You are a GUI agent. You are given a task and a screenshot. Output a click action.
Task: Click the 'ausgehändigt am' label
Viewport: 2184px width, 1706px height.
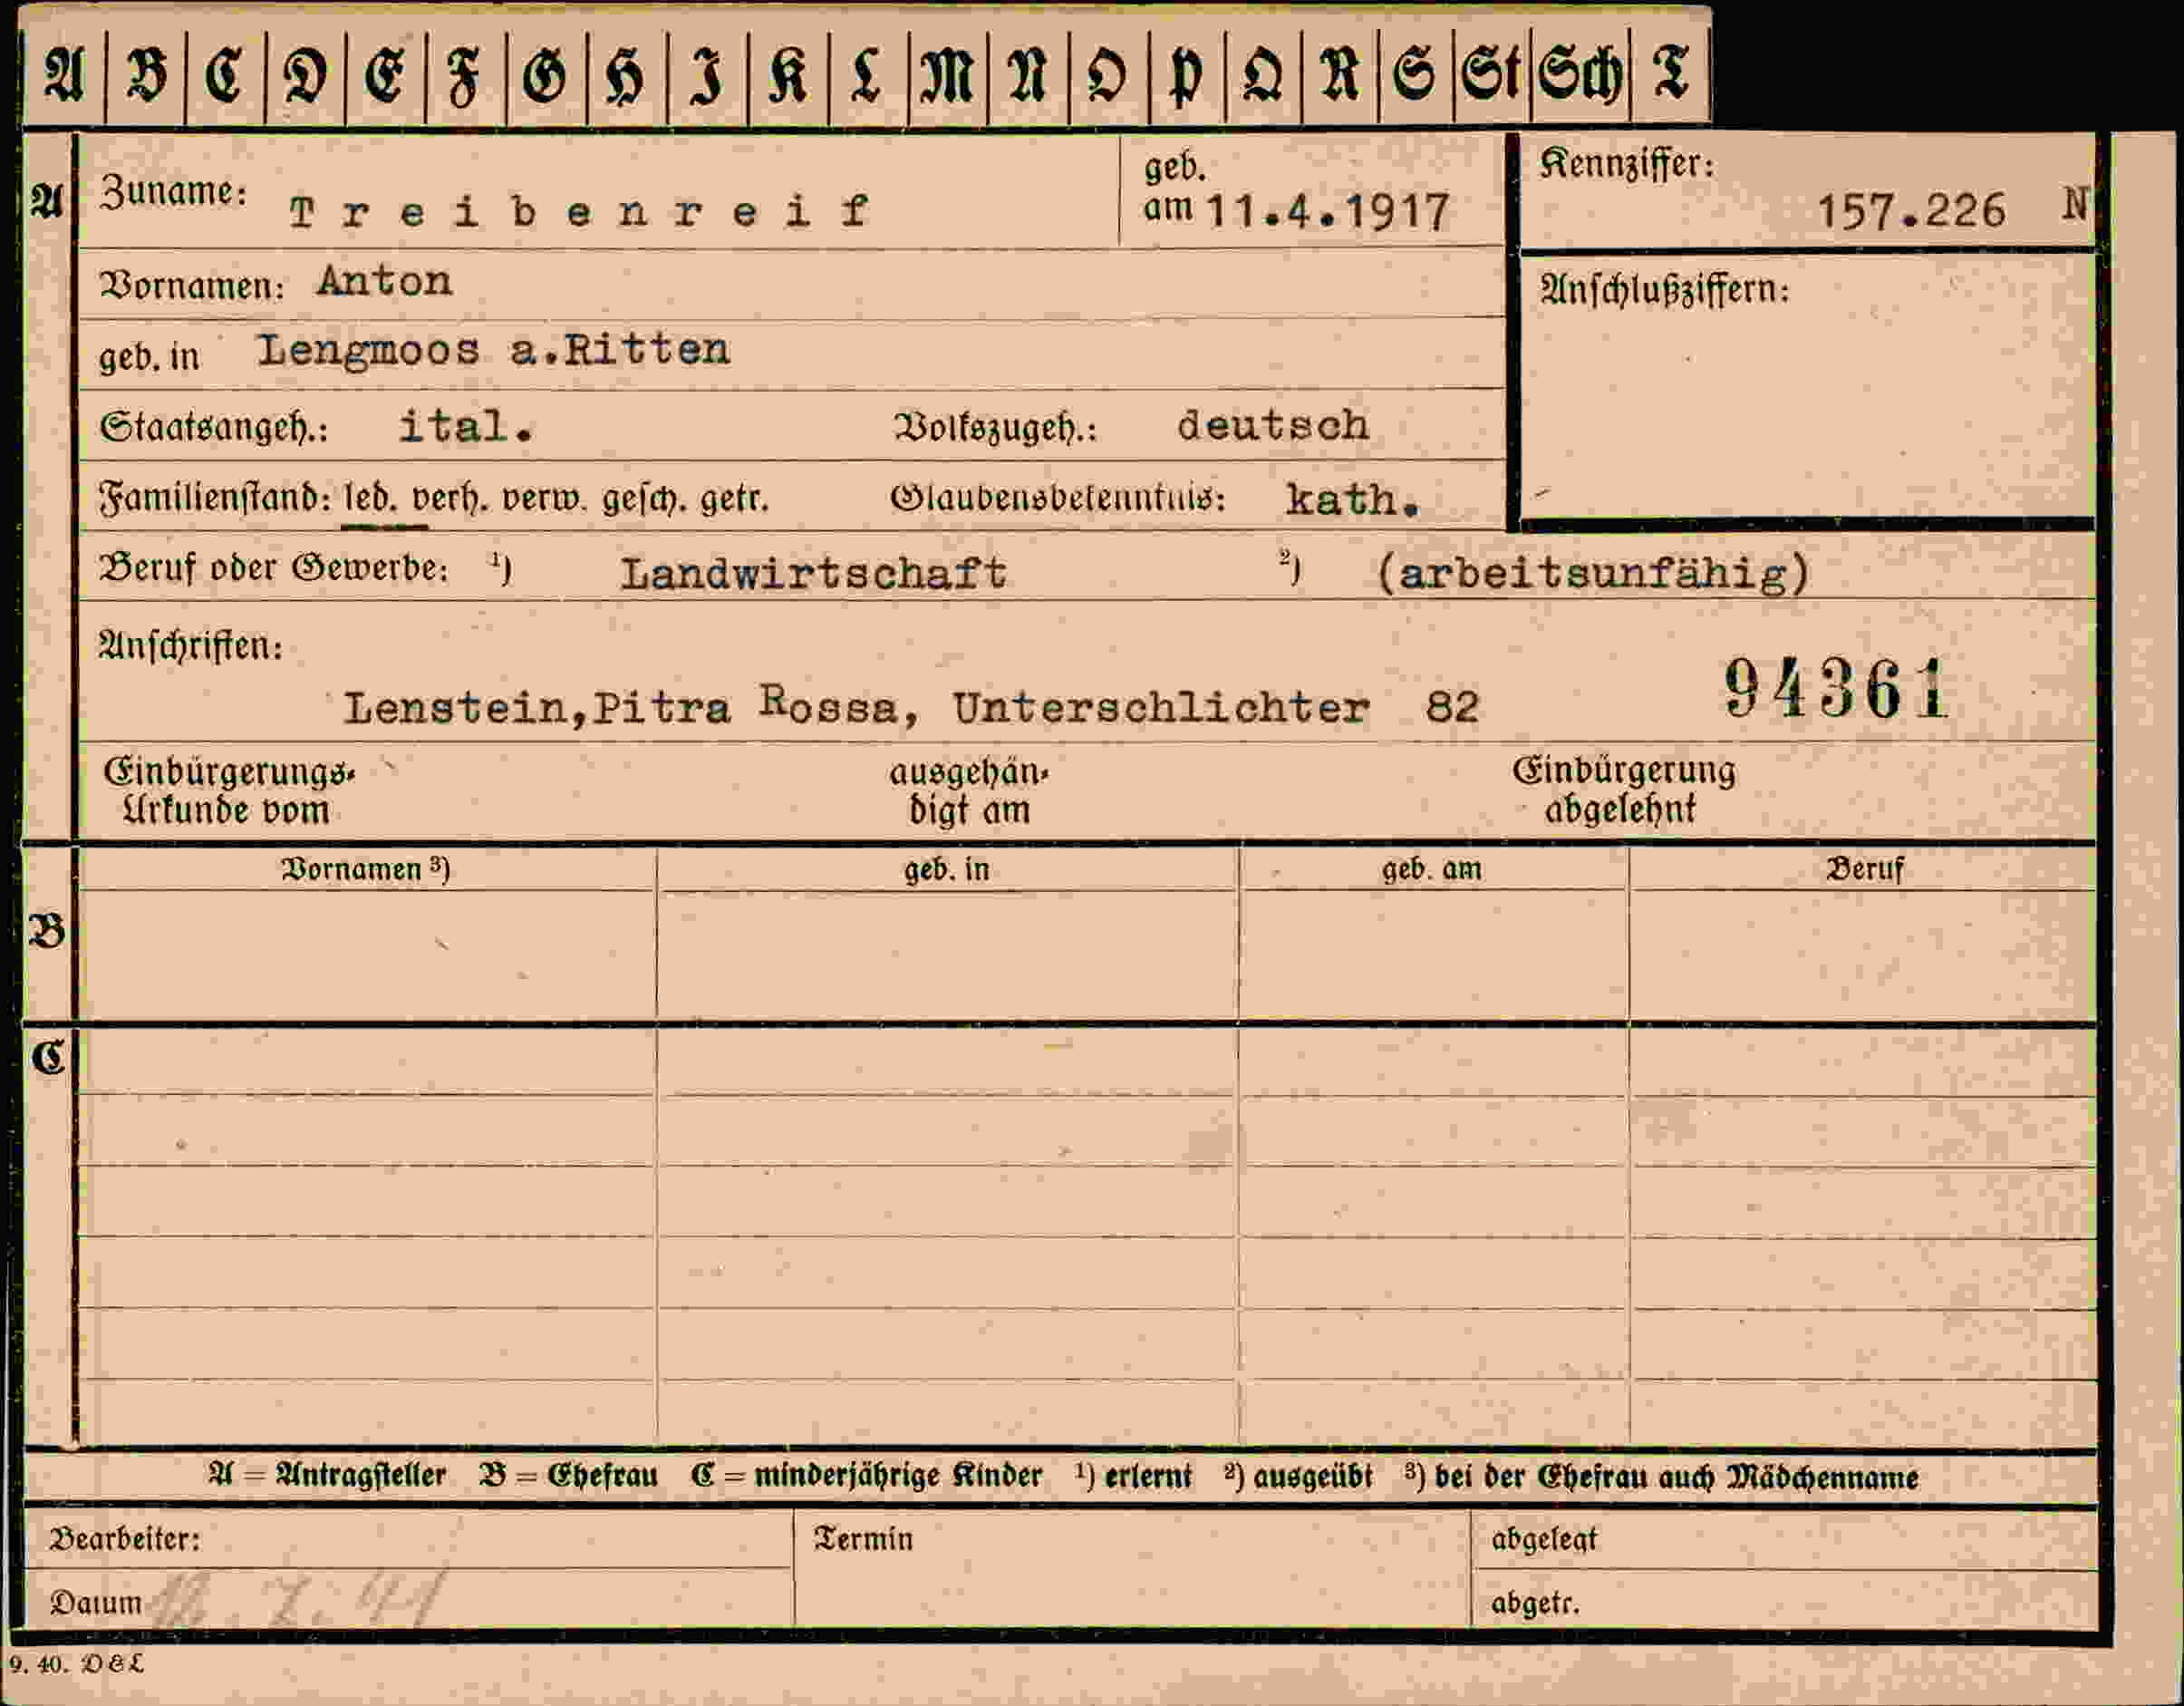point(969,791)
